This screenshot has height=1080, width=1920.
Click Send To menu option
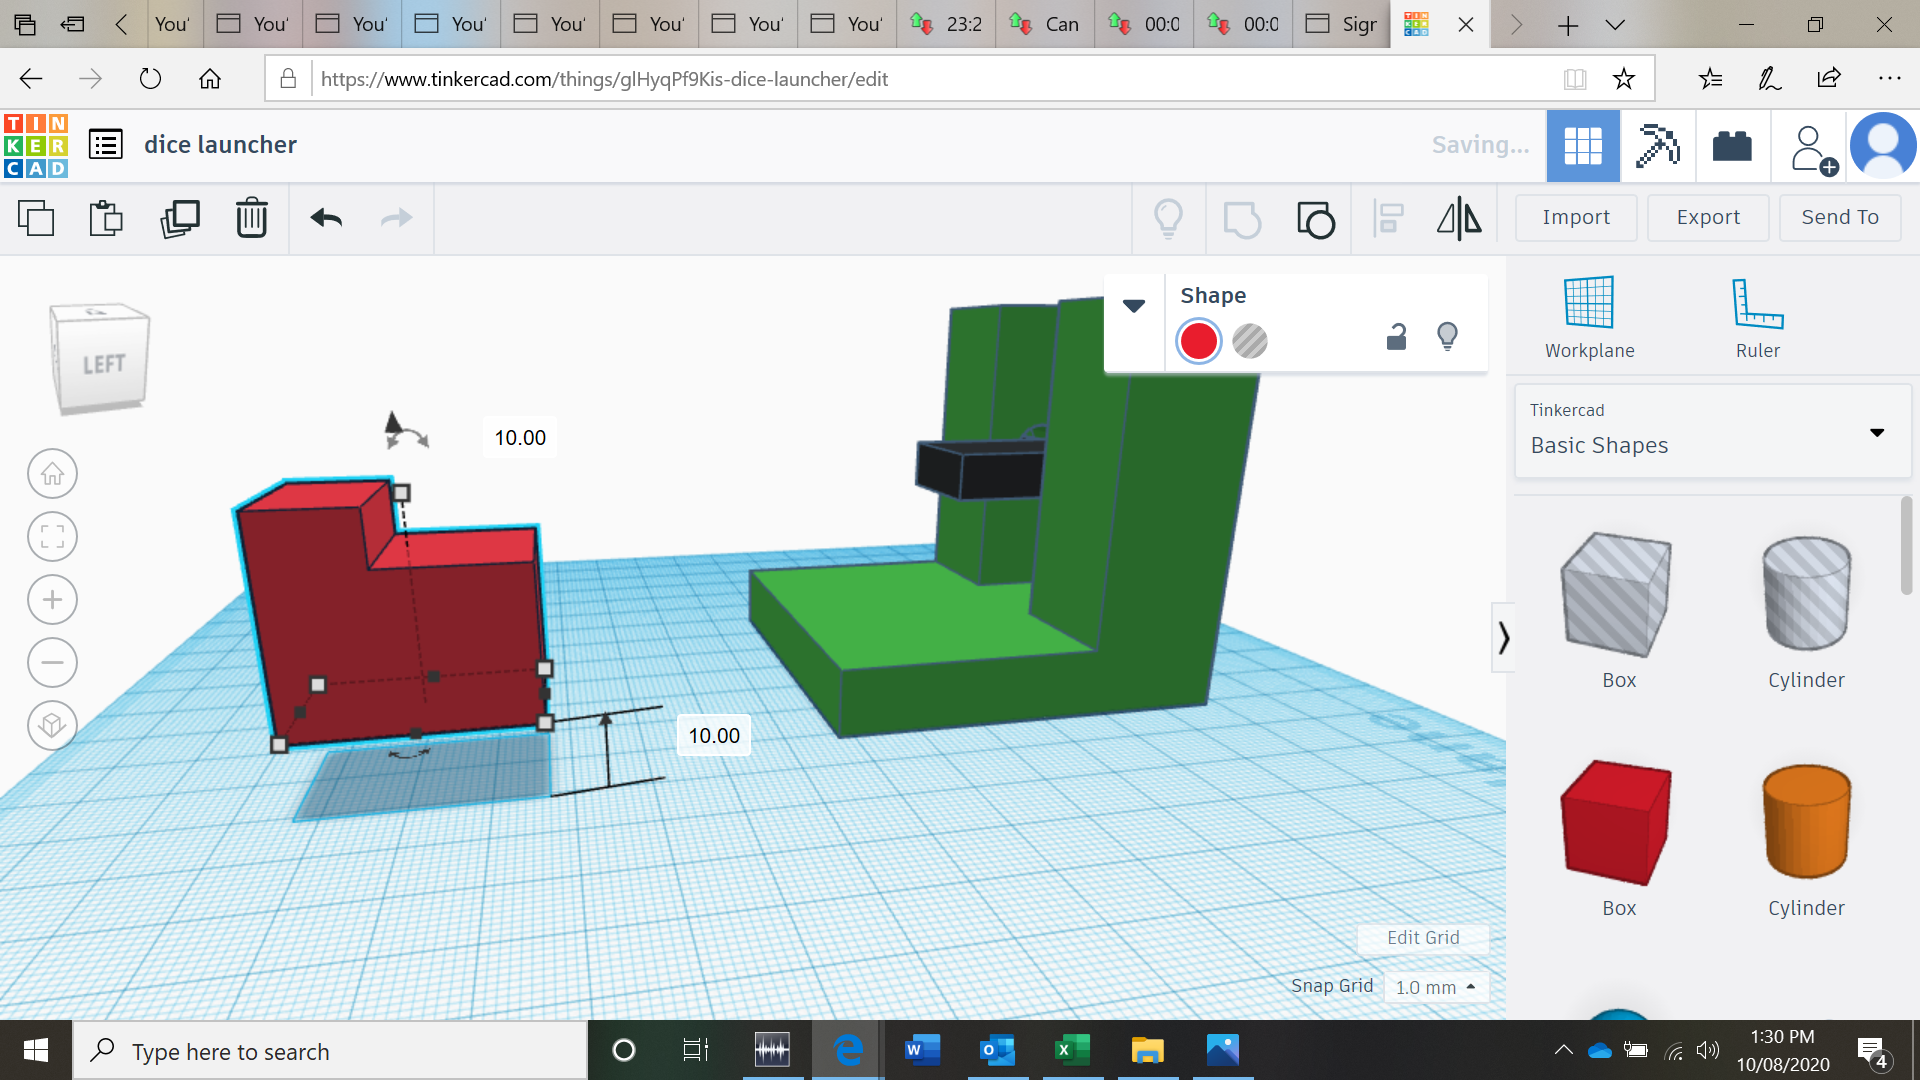(1841, 216)
